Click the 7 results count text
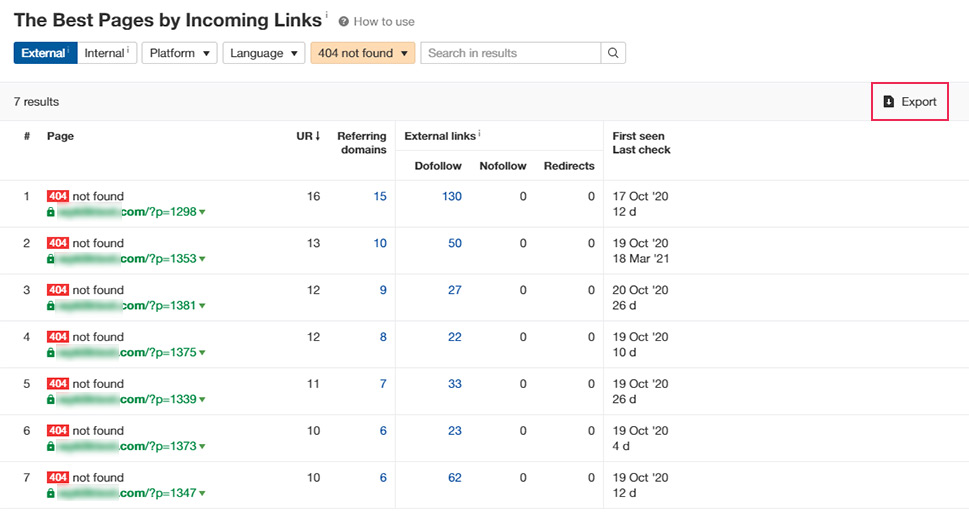 point(36,102)
